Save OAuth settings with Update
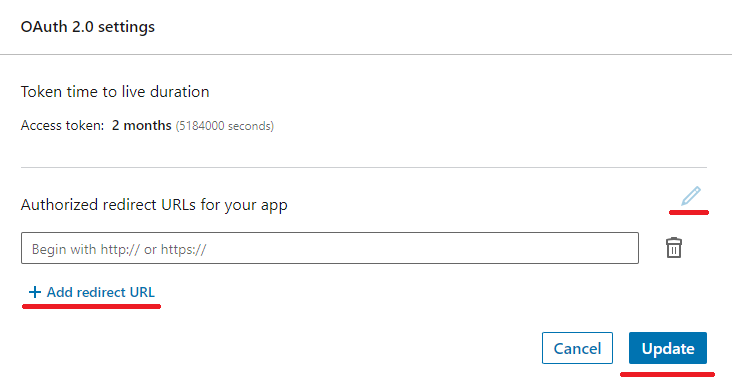 [x=668, y=348]
